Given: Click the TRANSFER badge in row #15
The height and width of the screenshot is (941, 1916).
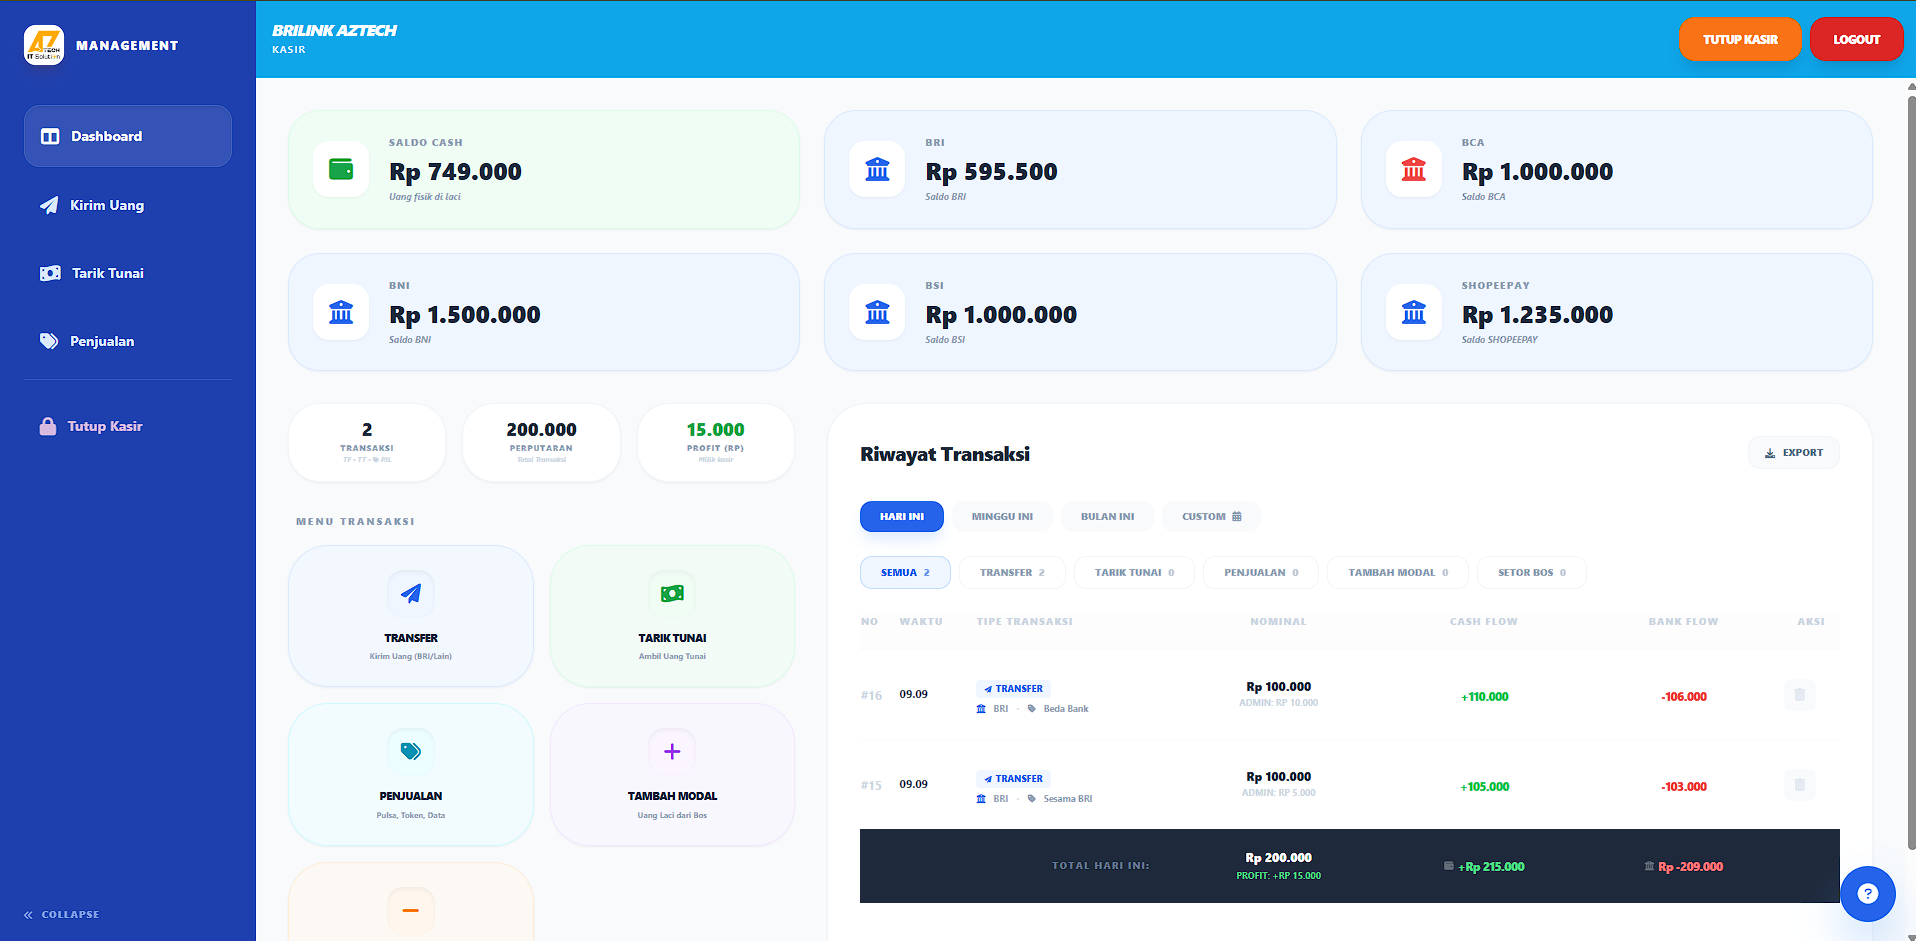Looking at the screenshot, I should click(x=1013, y=779).
